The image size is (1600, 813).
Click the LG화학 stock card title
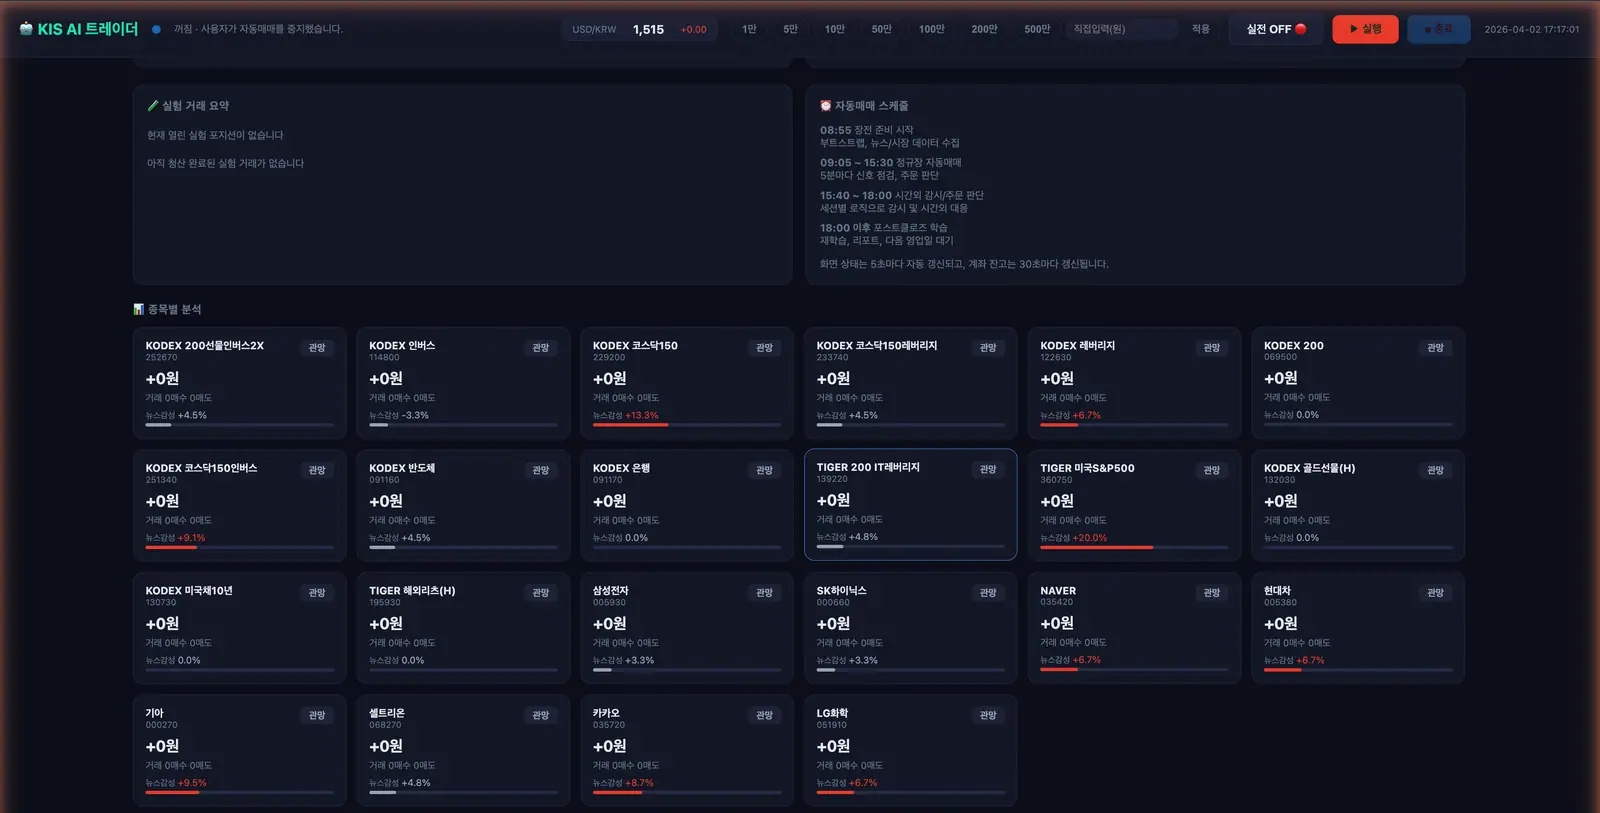pyautogui.click(x=832, y=713)
